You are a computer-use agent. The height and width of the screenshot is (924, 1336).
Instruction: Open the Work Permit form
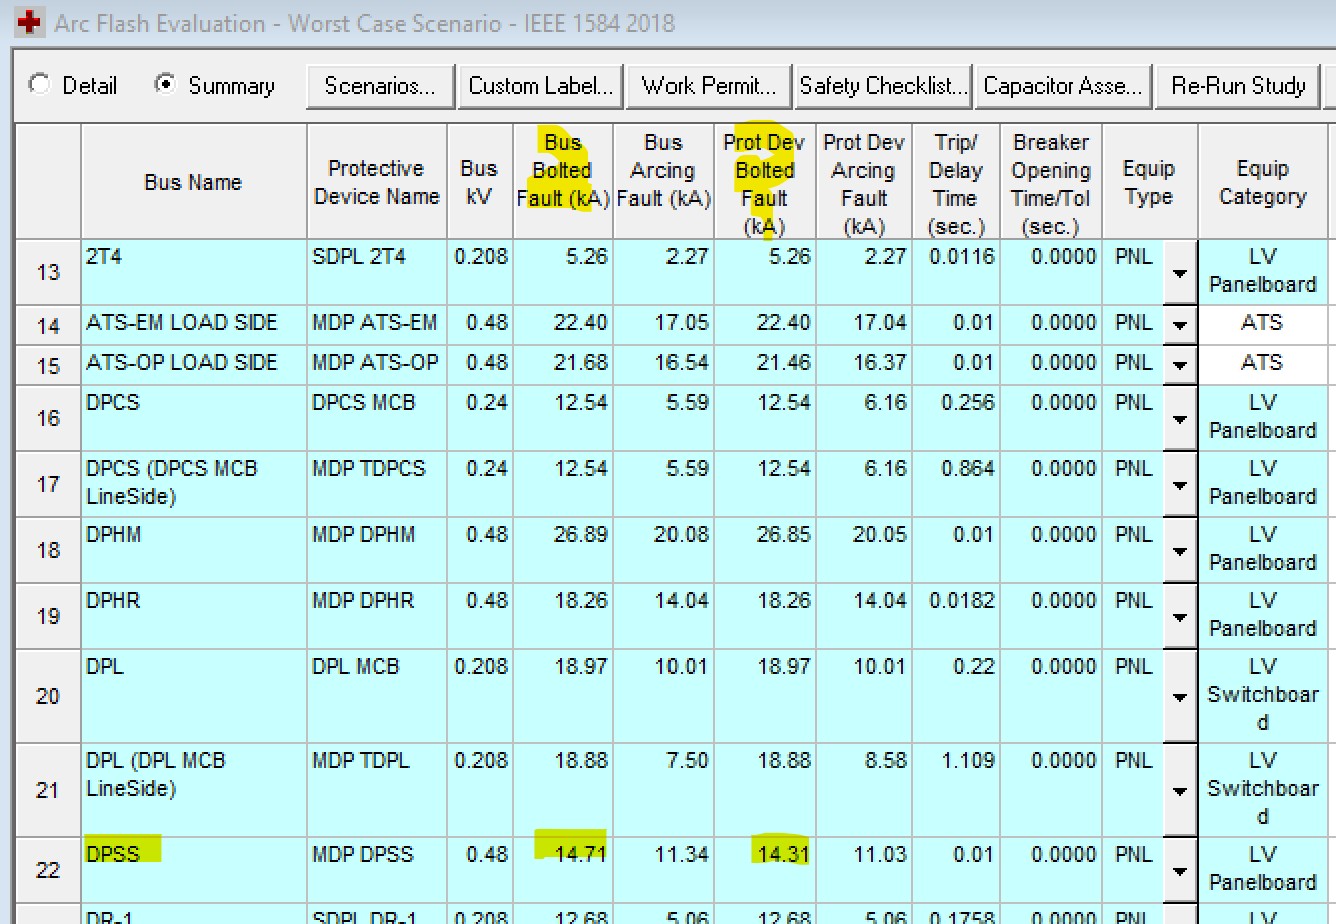tap(708, 86)
